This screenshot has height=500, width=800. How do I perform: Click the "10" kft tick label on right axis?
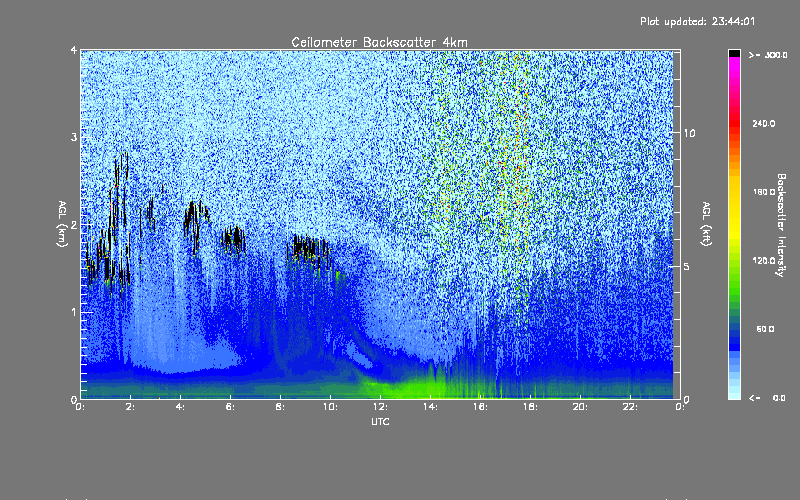pyautogui.click(x=689, y=133)
